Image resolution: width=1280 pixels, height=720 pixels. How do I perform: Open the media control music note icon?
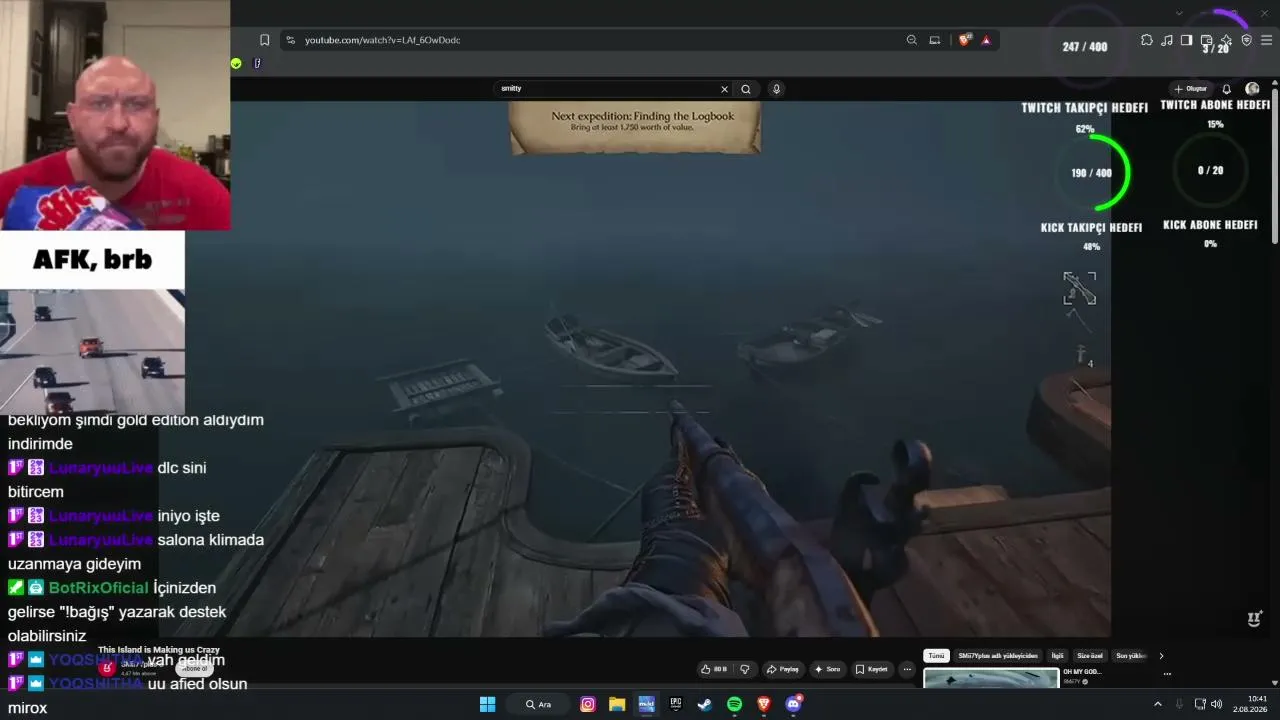[x=1166, y=40]
